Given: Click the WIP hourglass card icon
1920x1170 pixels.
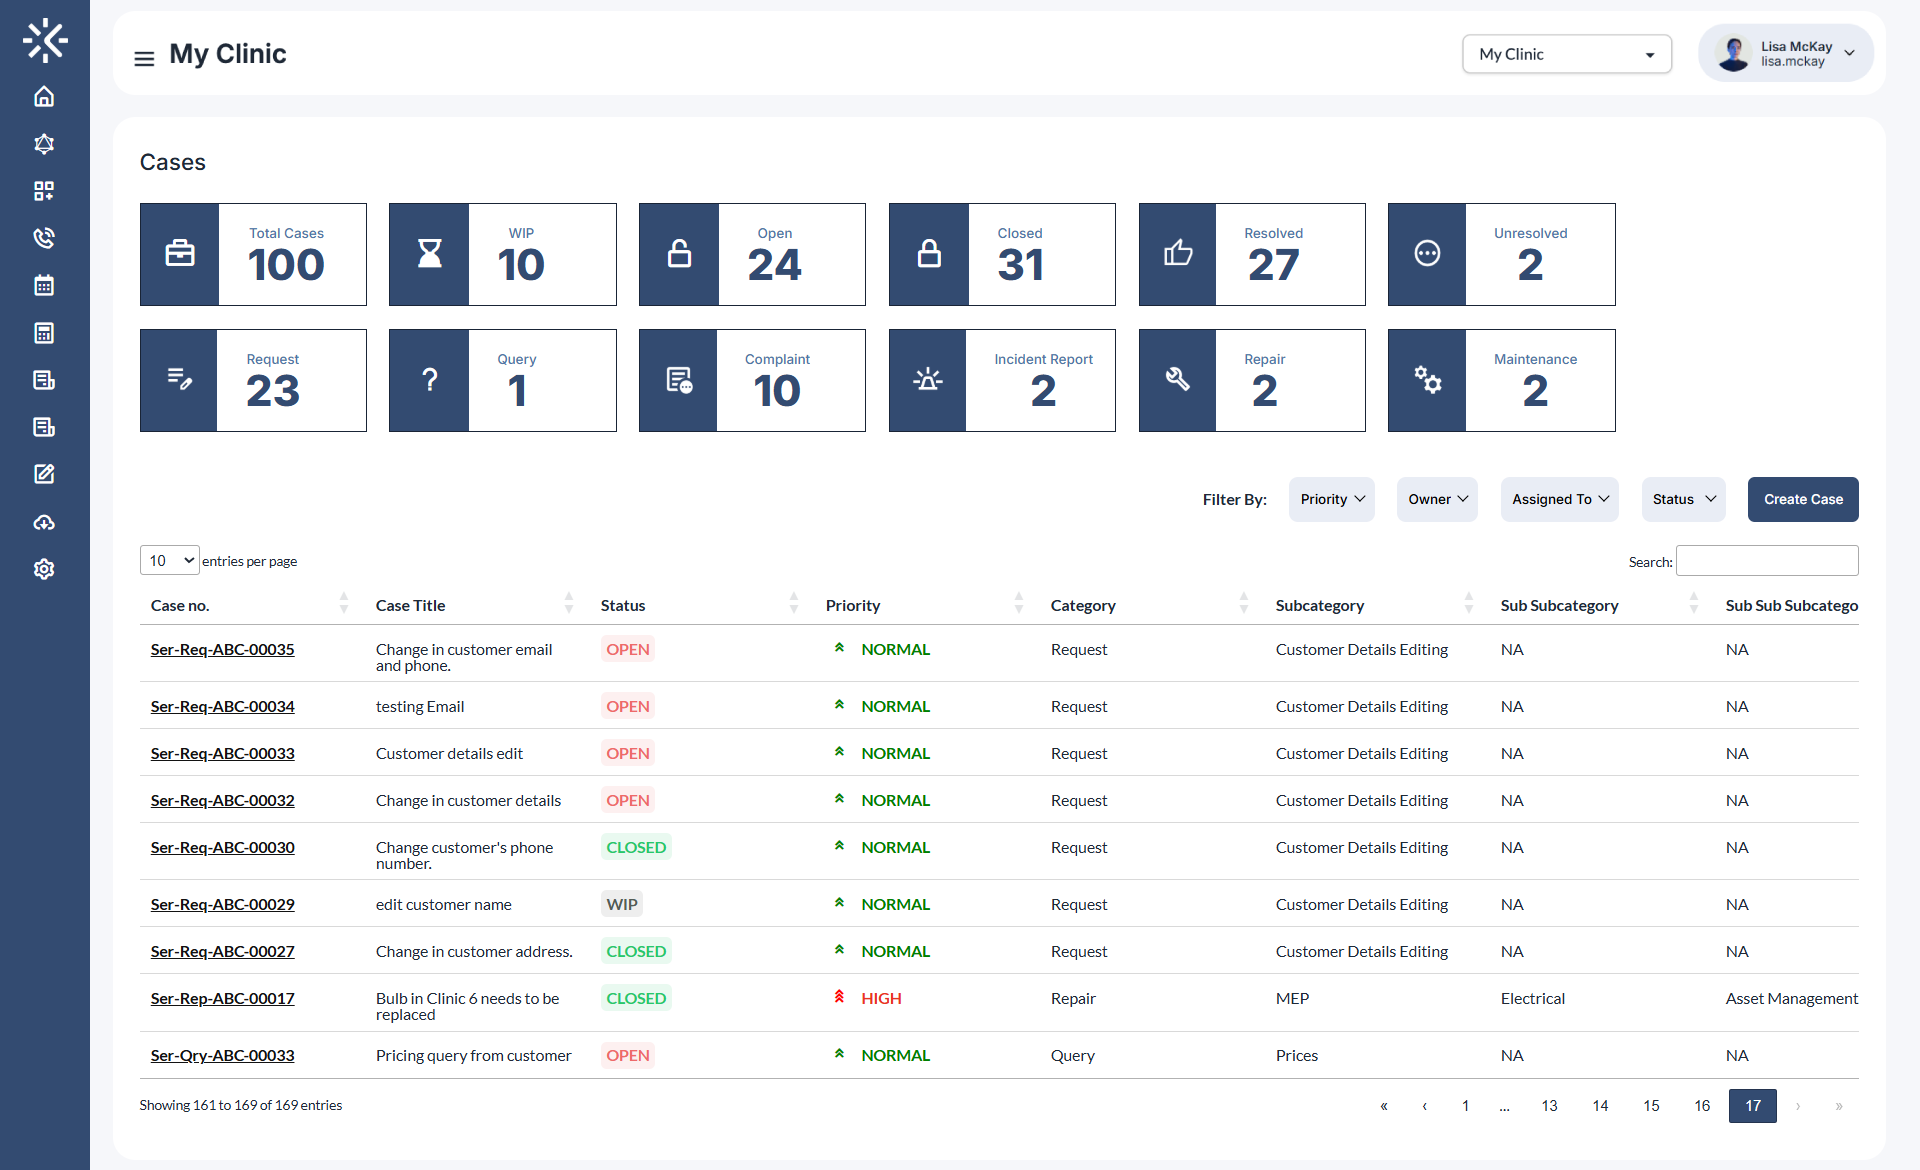Looking at the screenshot, I should [428, 254].
